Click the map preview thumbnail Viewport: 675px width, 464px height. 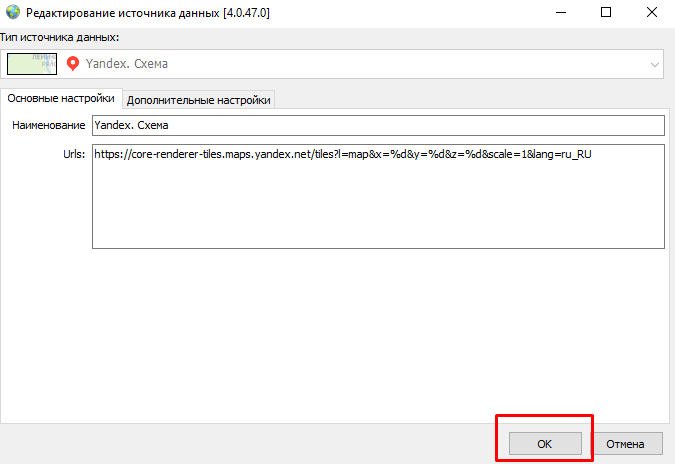(x=32, y=64)
